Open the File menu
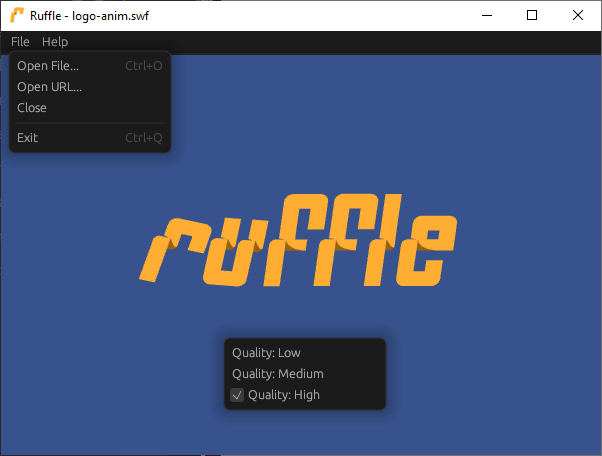602x456 pixels. click(x=20, y=42)
